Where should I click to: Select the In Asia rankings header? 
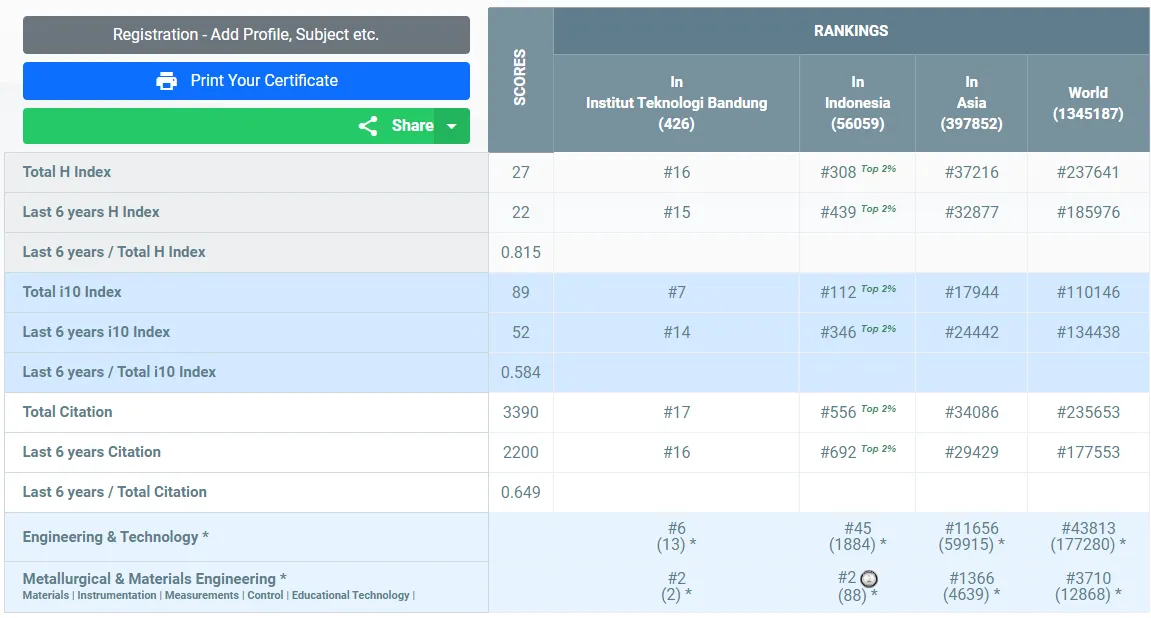(x=971, y=103)
